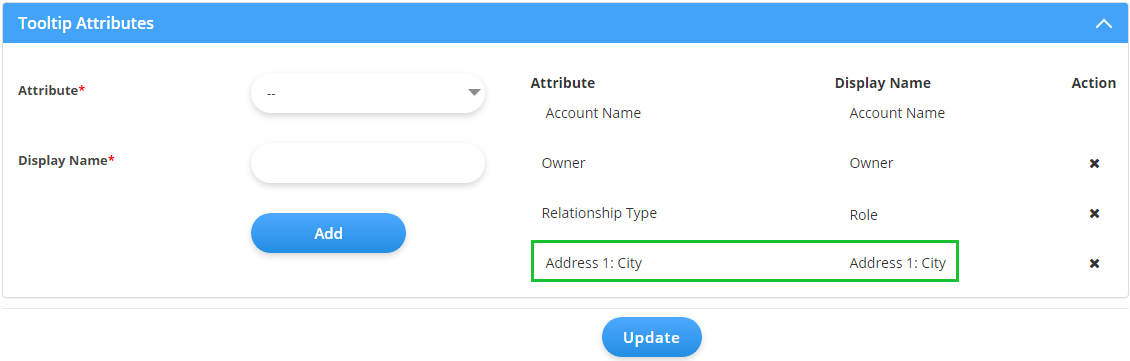Click the Add button
Viewport: 1130px width, 361px height.
point(328,233)
